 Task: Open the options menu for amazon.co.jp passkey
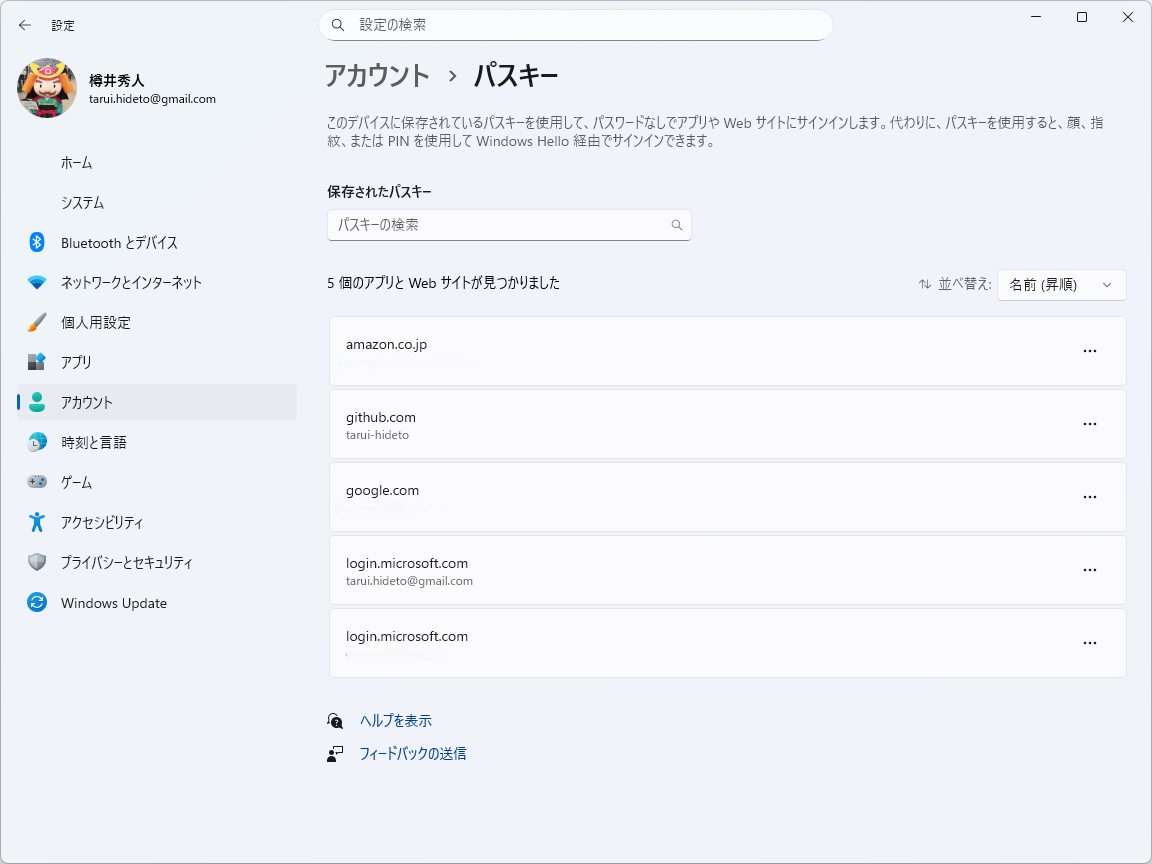coord(1089,350)
